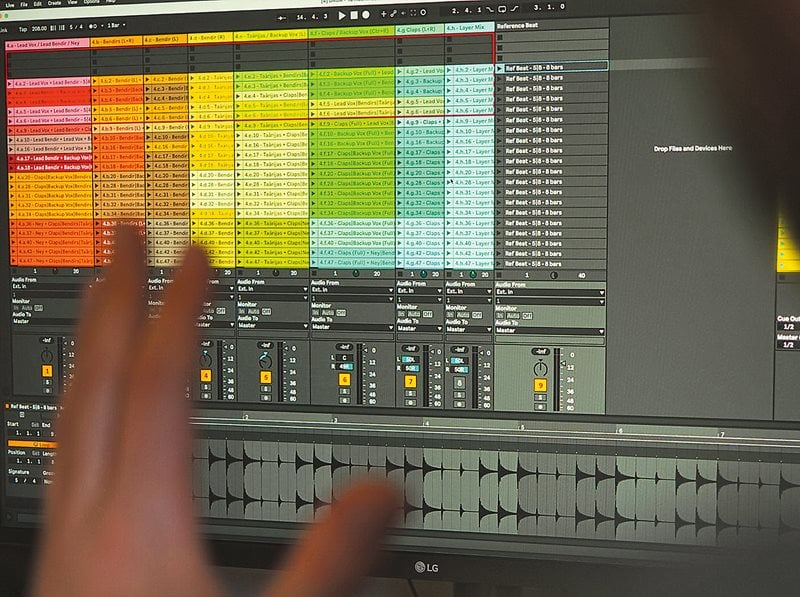The width and height of the screenshot is (800, 597).
Task: Toggle the metronome icon
Action: click(93, 26)
